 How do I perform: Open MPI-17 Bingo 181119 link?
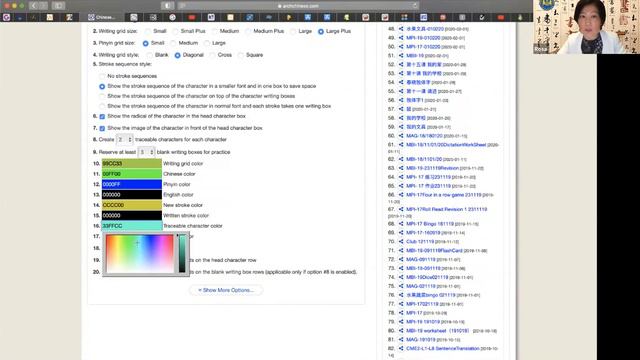coord(430,224)
